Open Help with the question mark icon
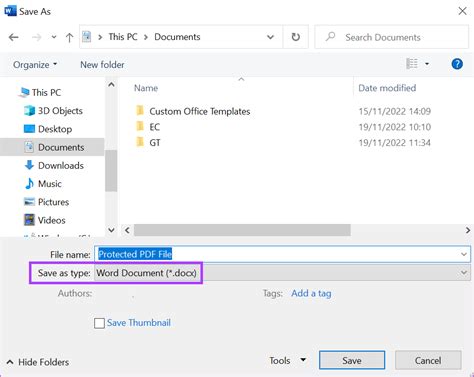This screenshot has width=474, height=377. click(x=457, y=64)
